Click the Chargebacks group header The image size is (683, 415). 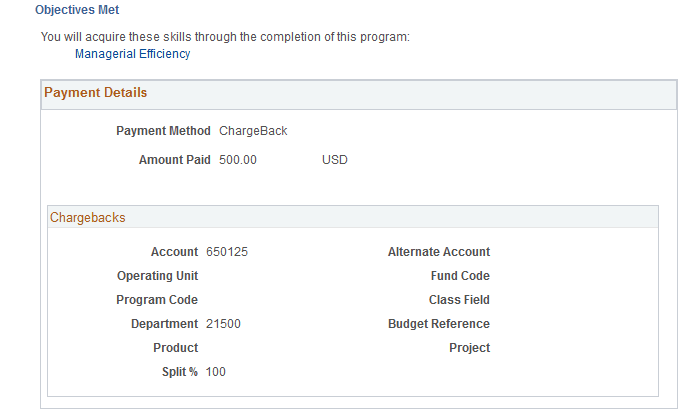tap(88, 217)
